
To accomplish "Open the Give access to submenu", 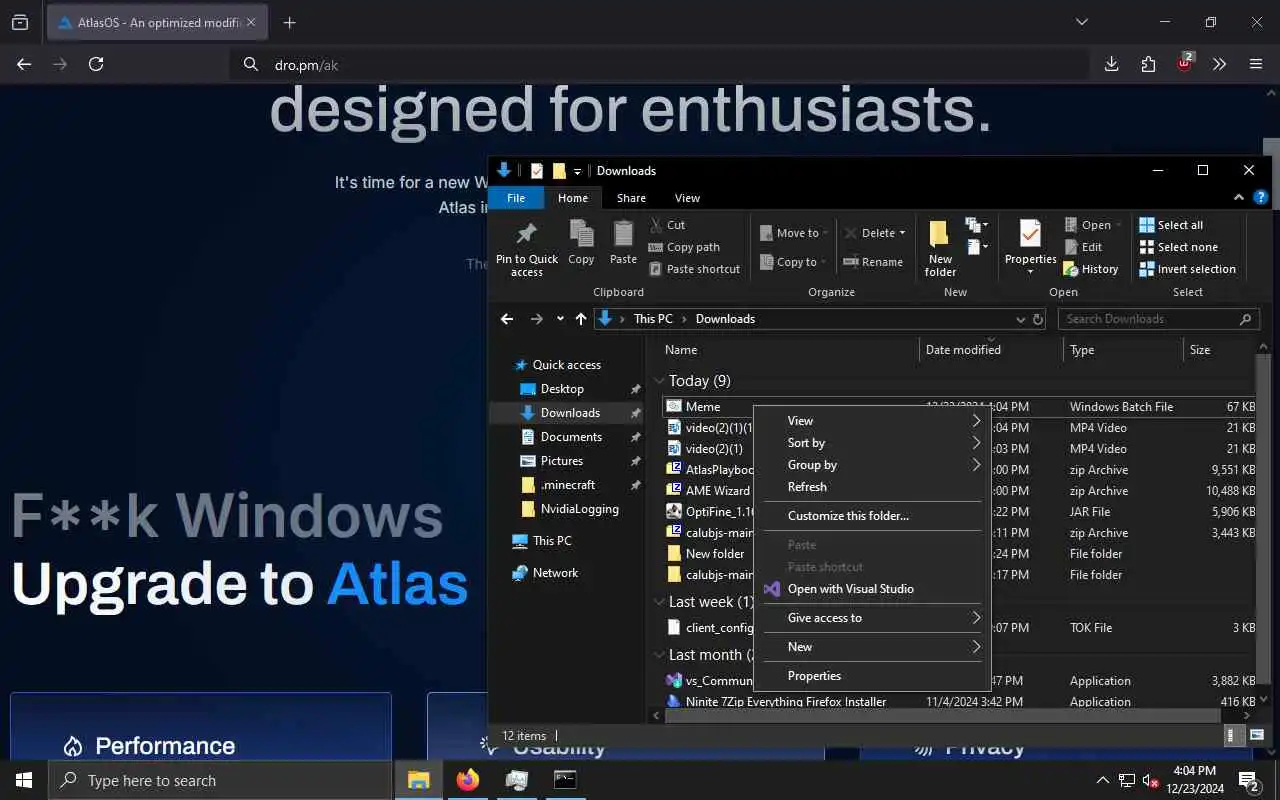I will click(x=871, y=618).
